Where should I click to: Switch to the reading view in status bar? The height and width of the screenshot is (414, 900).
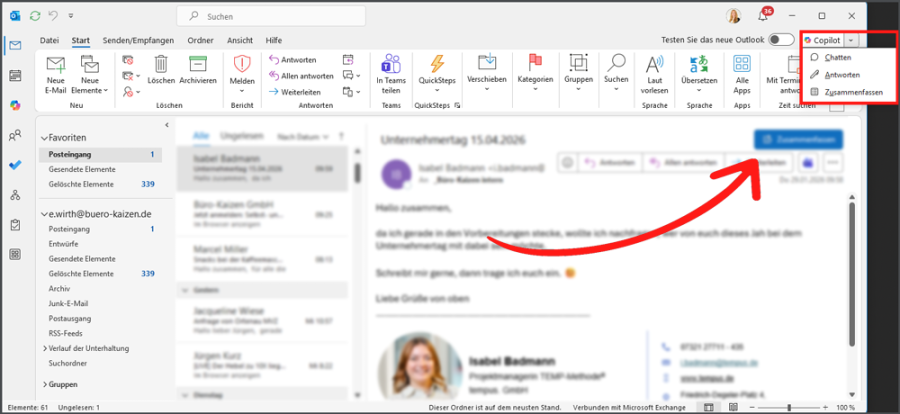(x=733, y=407)
